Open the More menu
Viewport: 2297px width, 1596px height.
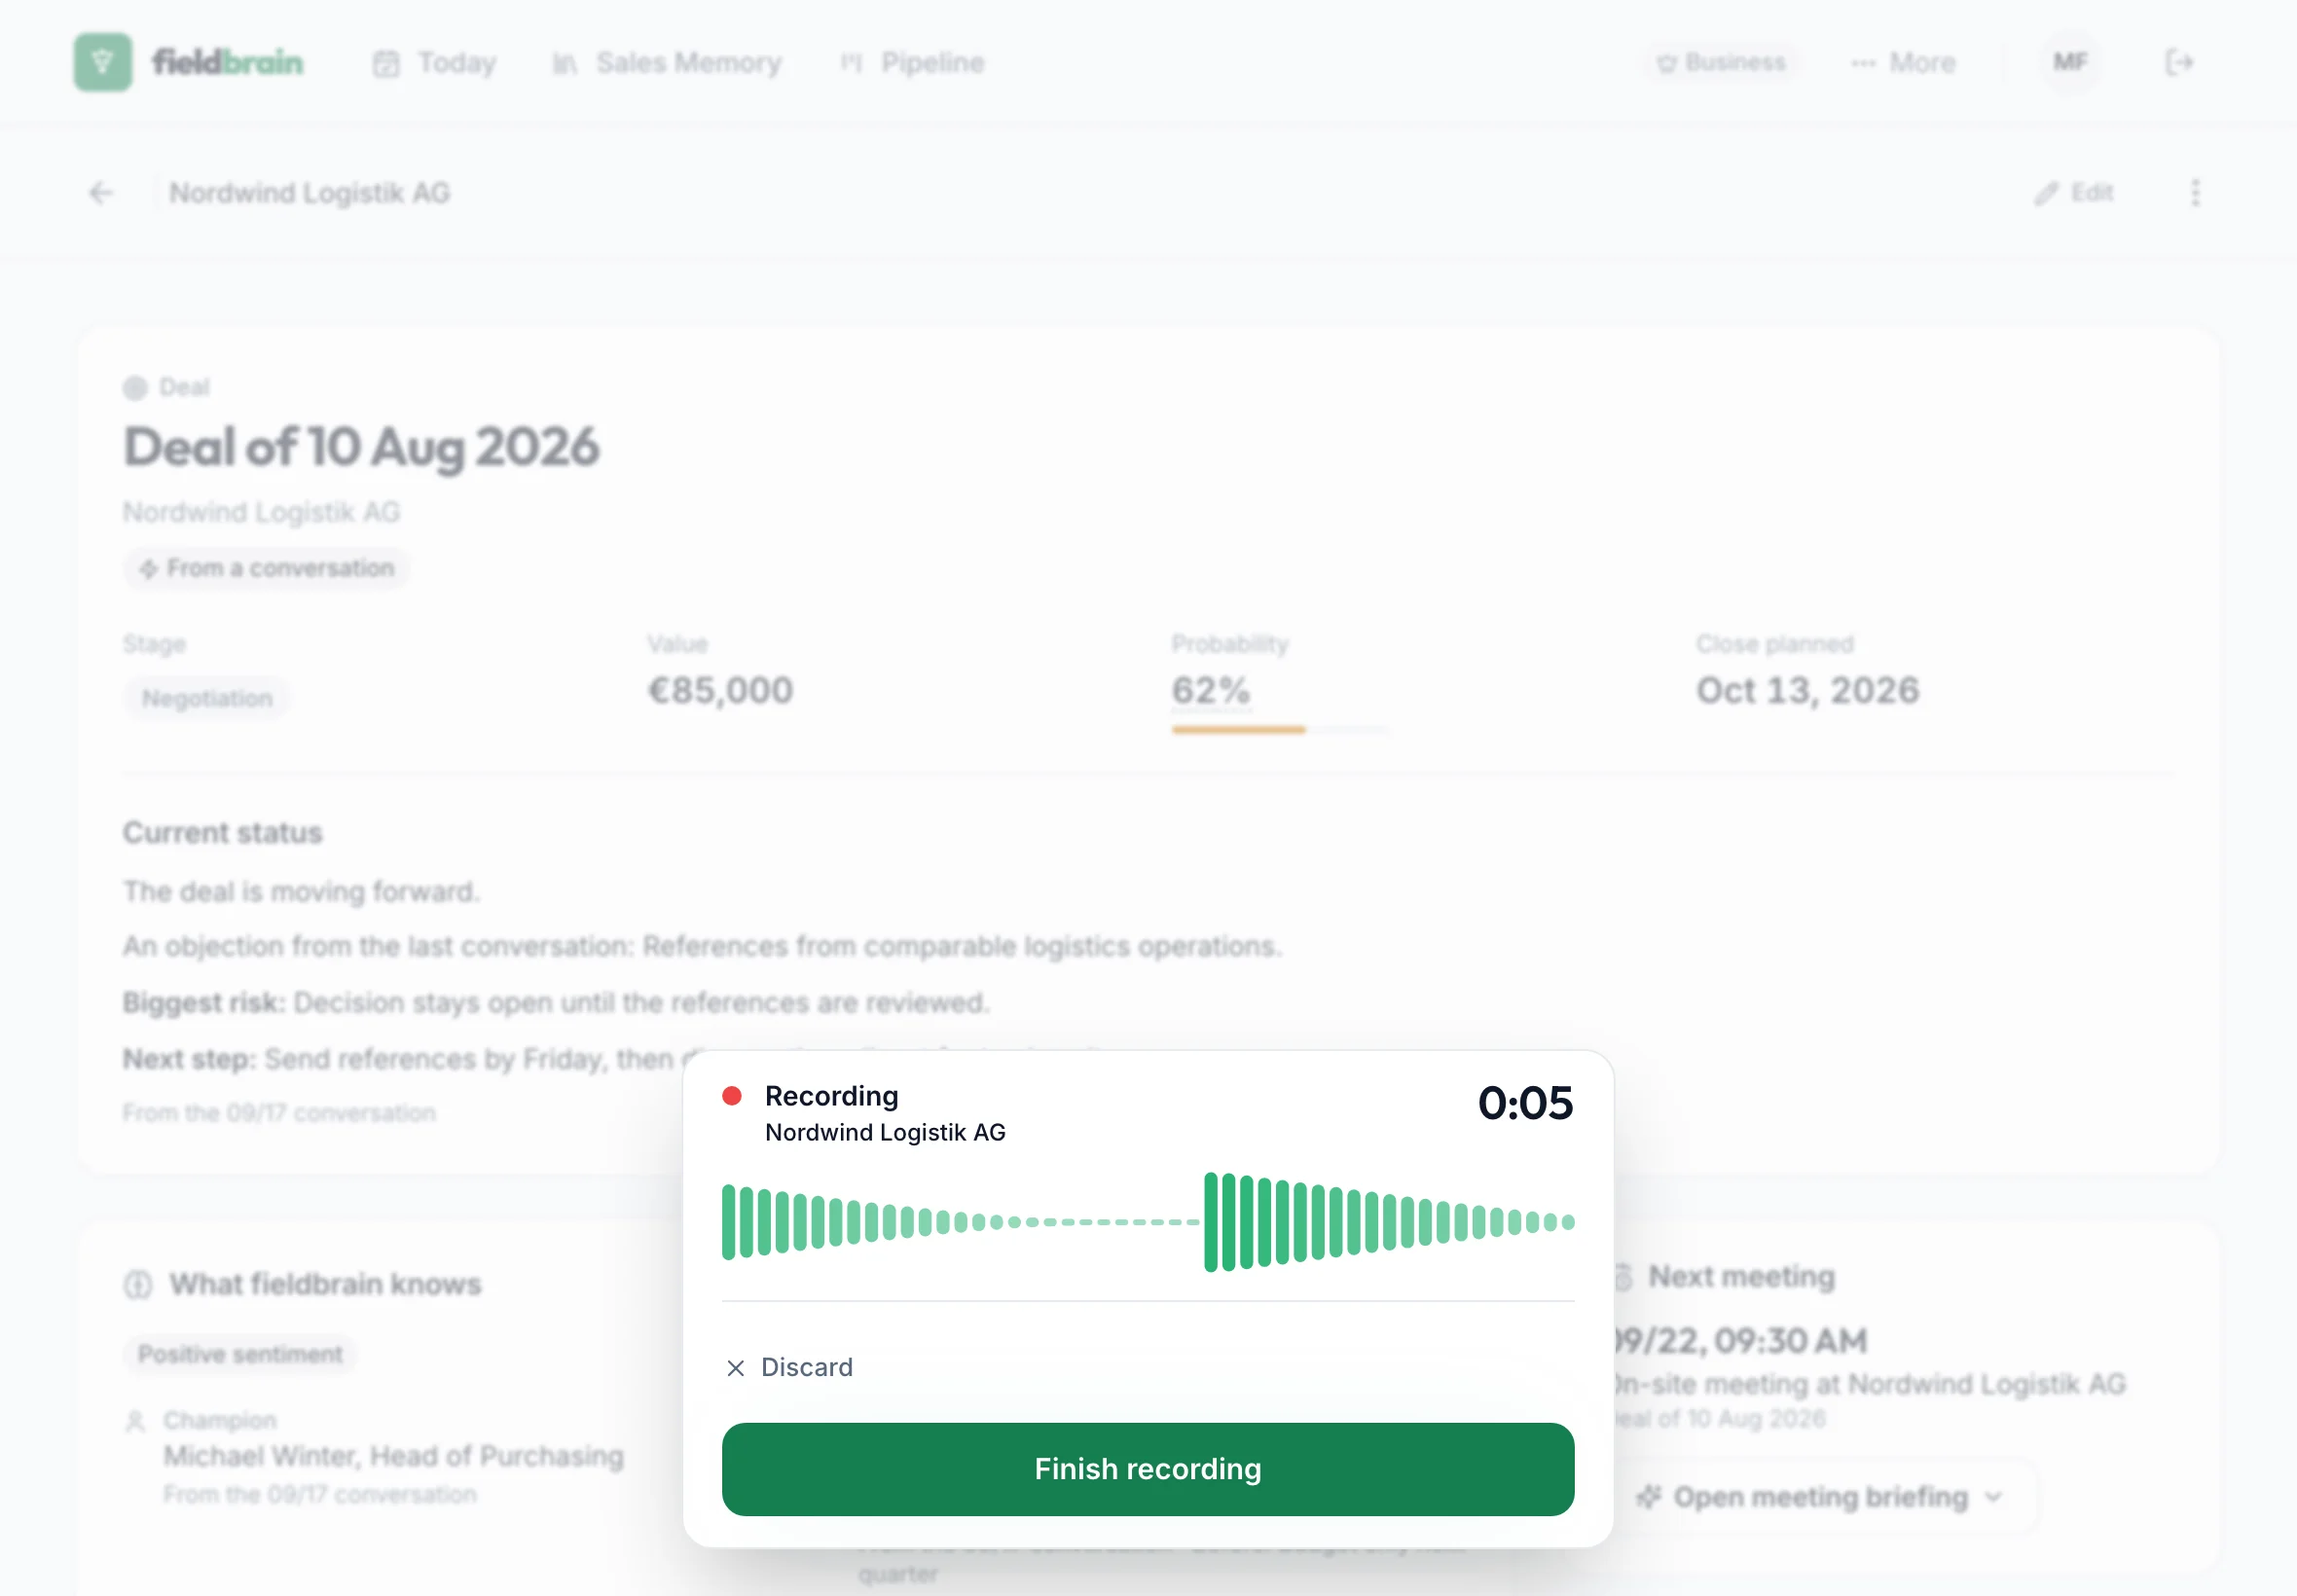pos(1903,63)
